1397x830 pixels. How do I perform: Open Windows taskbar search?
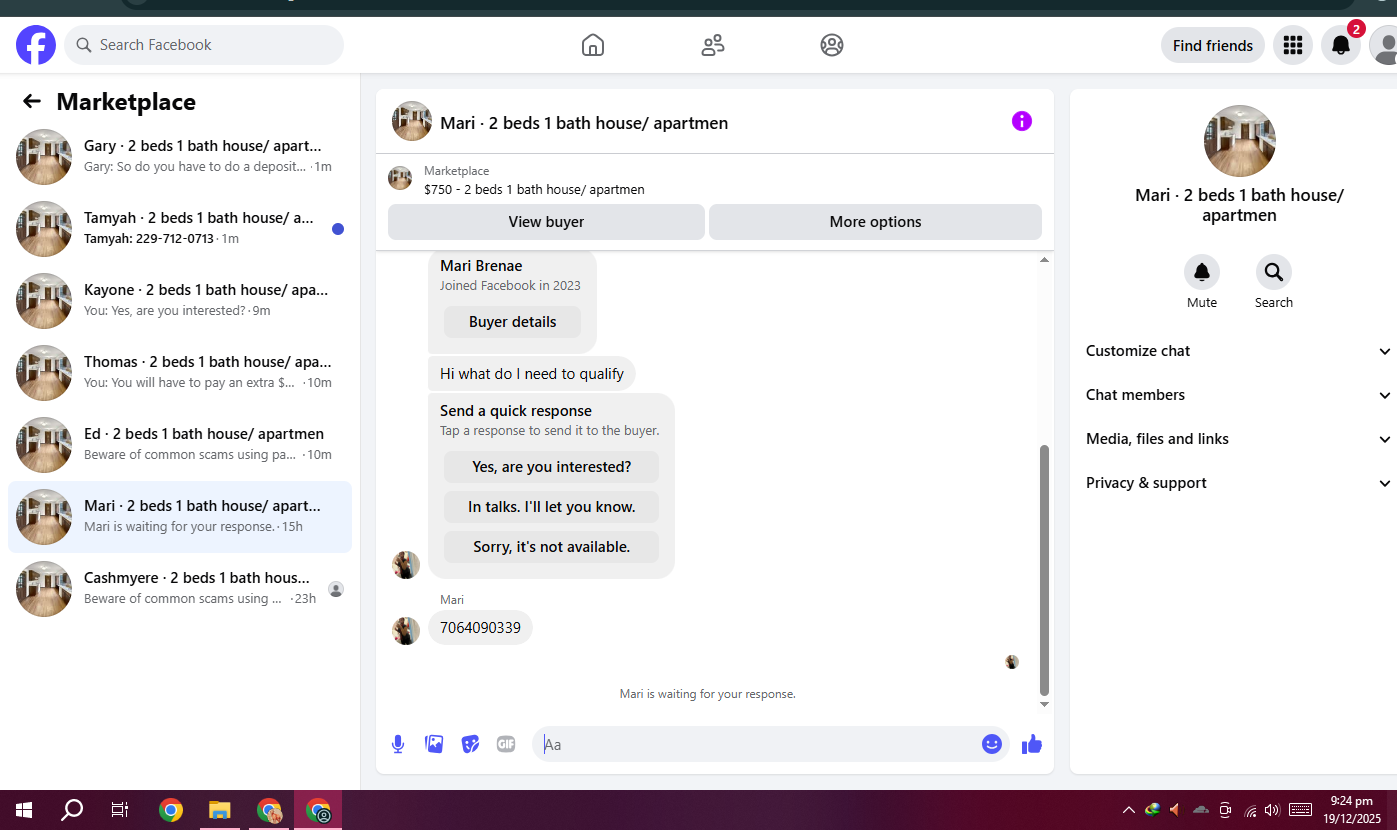pyautogui.click(x=72, y=810)
